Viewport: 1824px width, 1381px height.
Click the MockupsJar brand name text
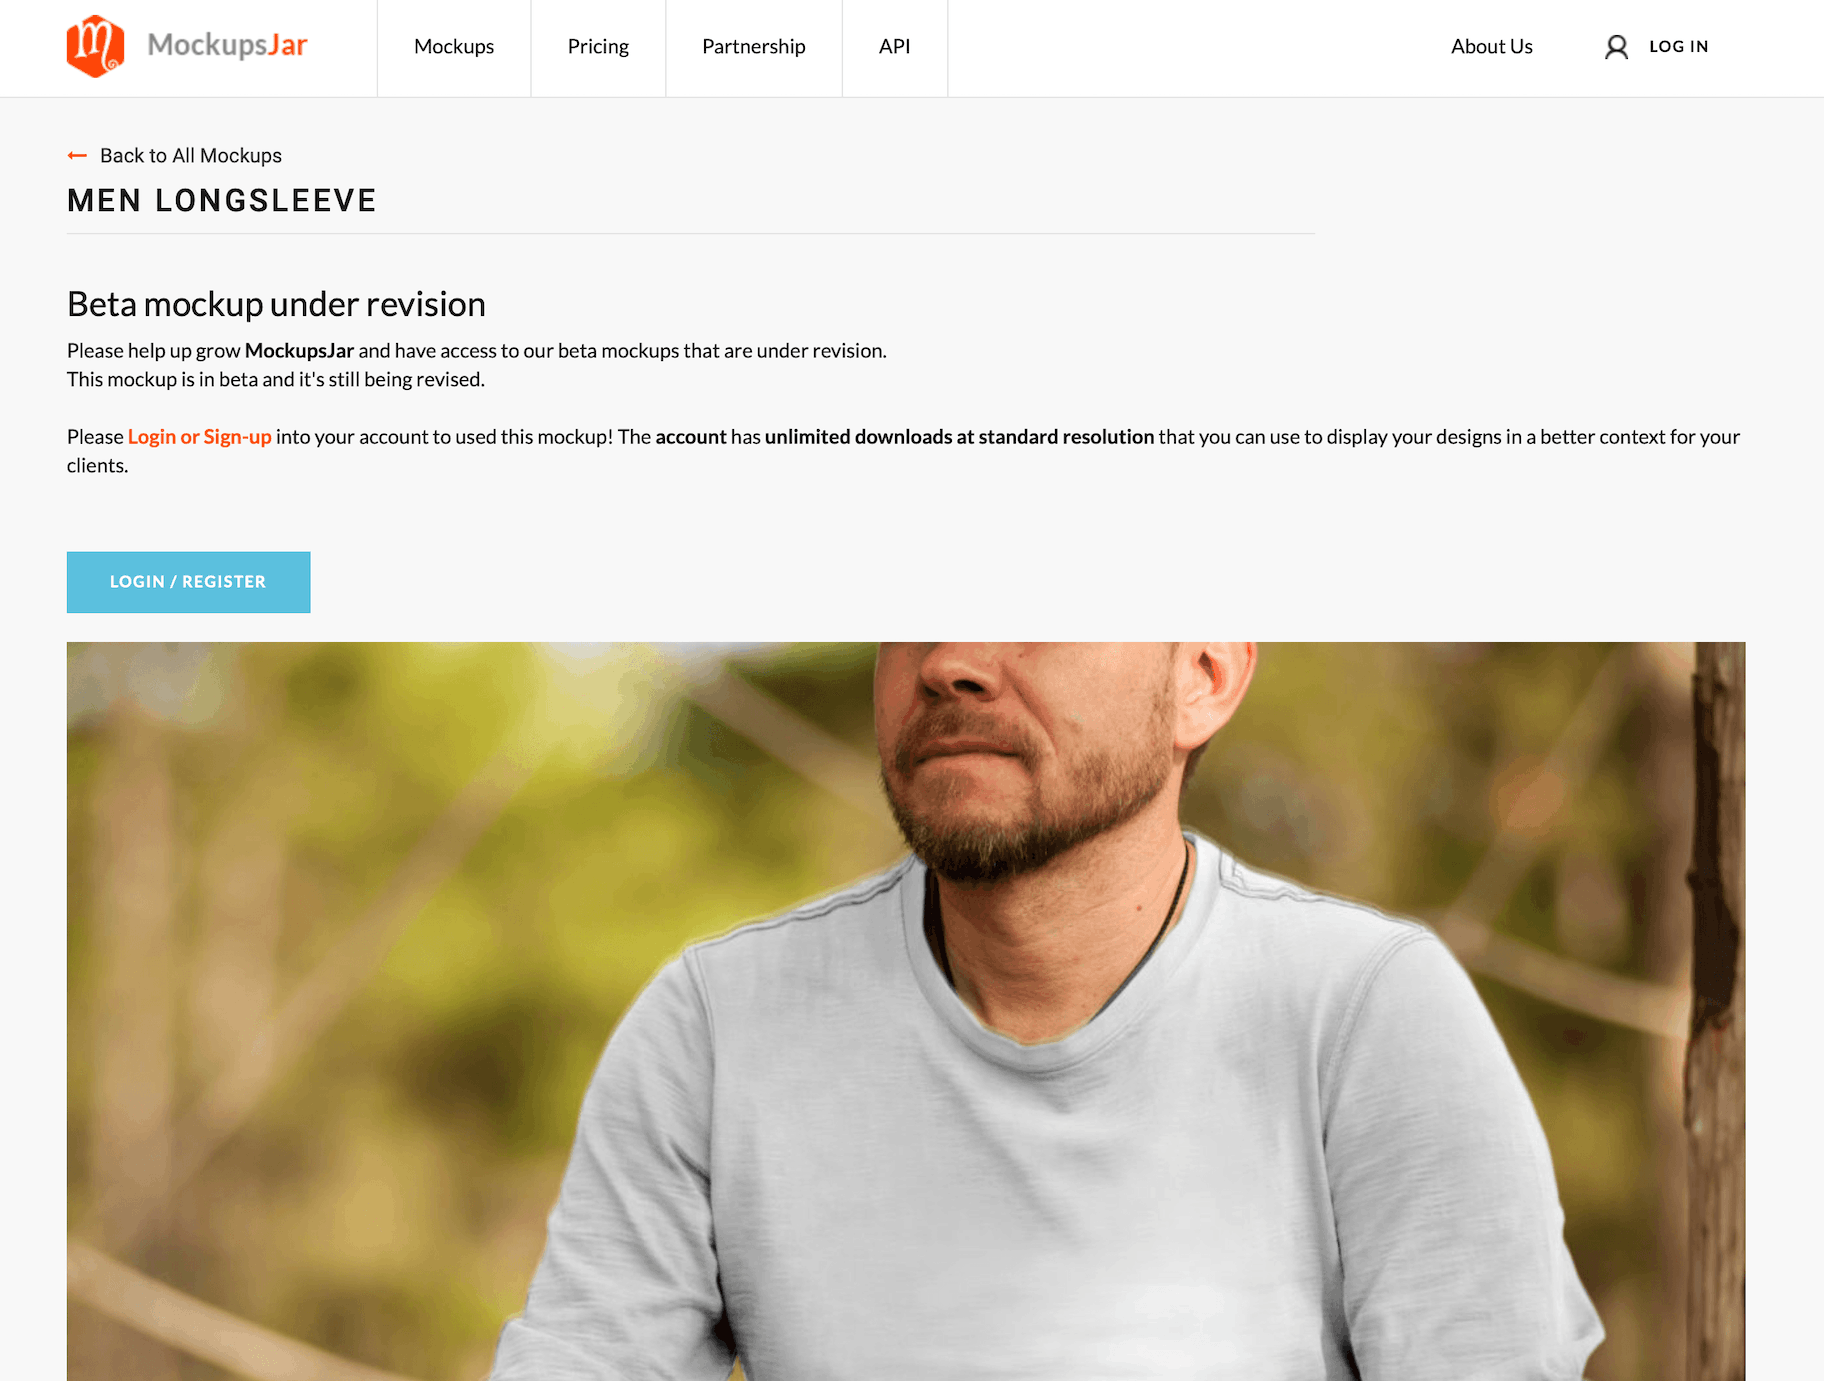227,45
